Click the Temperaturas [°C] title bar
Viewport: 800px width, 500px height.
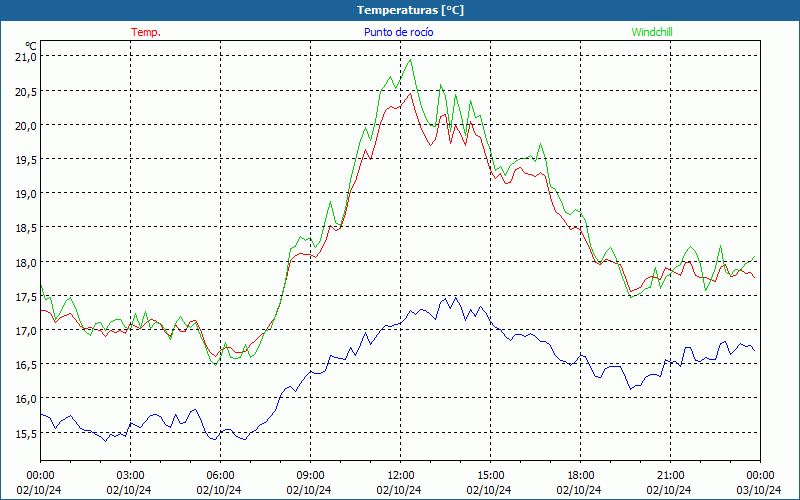(x=400, y=10)
